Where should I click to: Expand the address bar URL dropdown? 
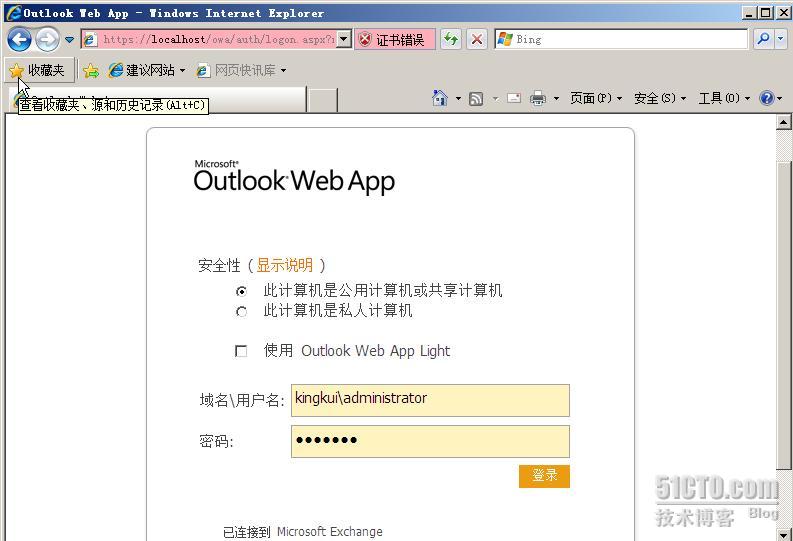click(x=344, y=39)
